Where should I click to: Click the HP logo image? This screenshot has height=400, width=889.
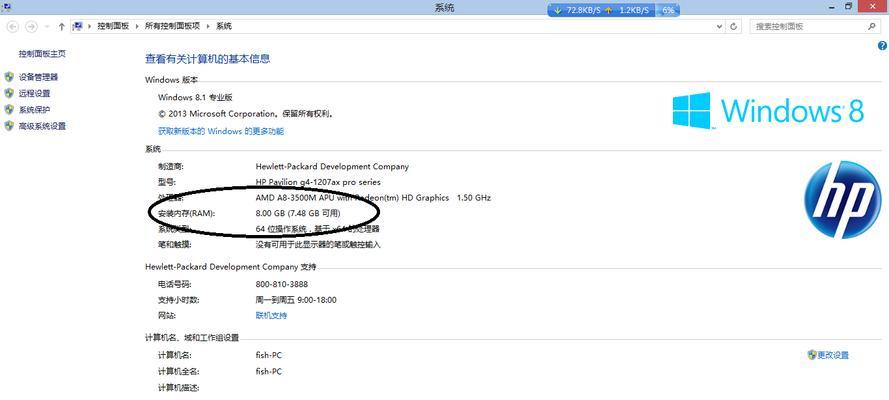click(x=843, y=199)
